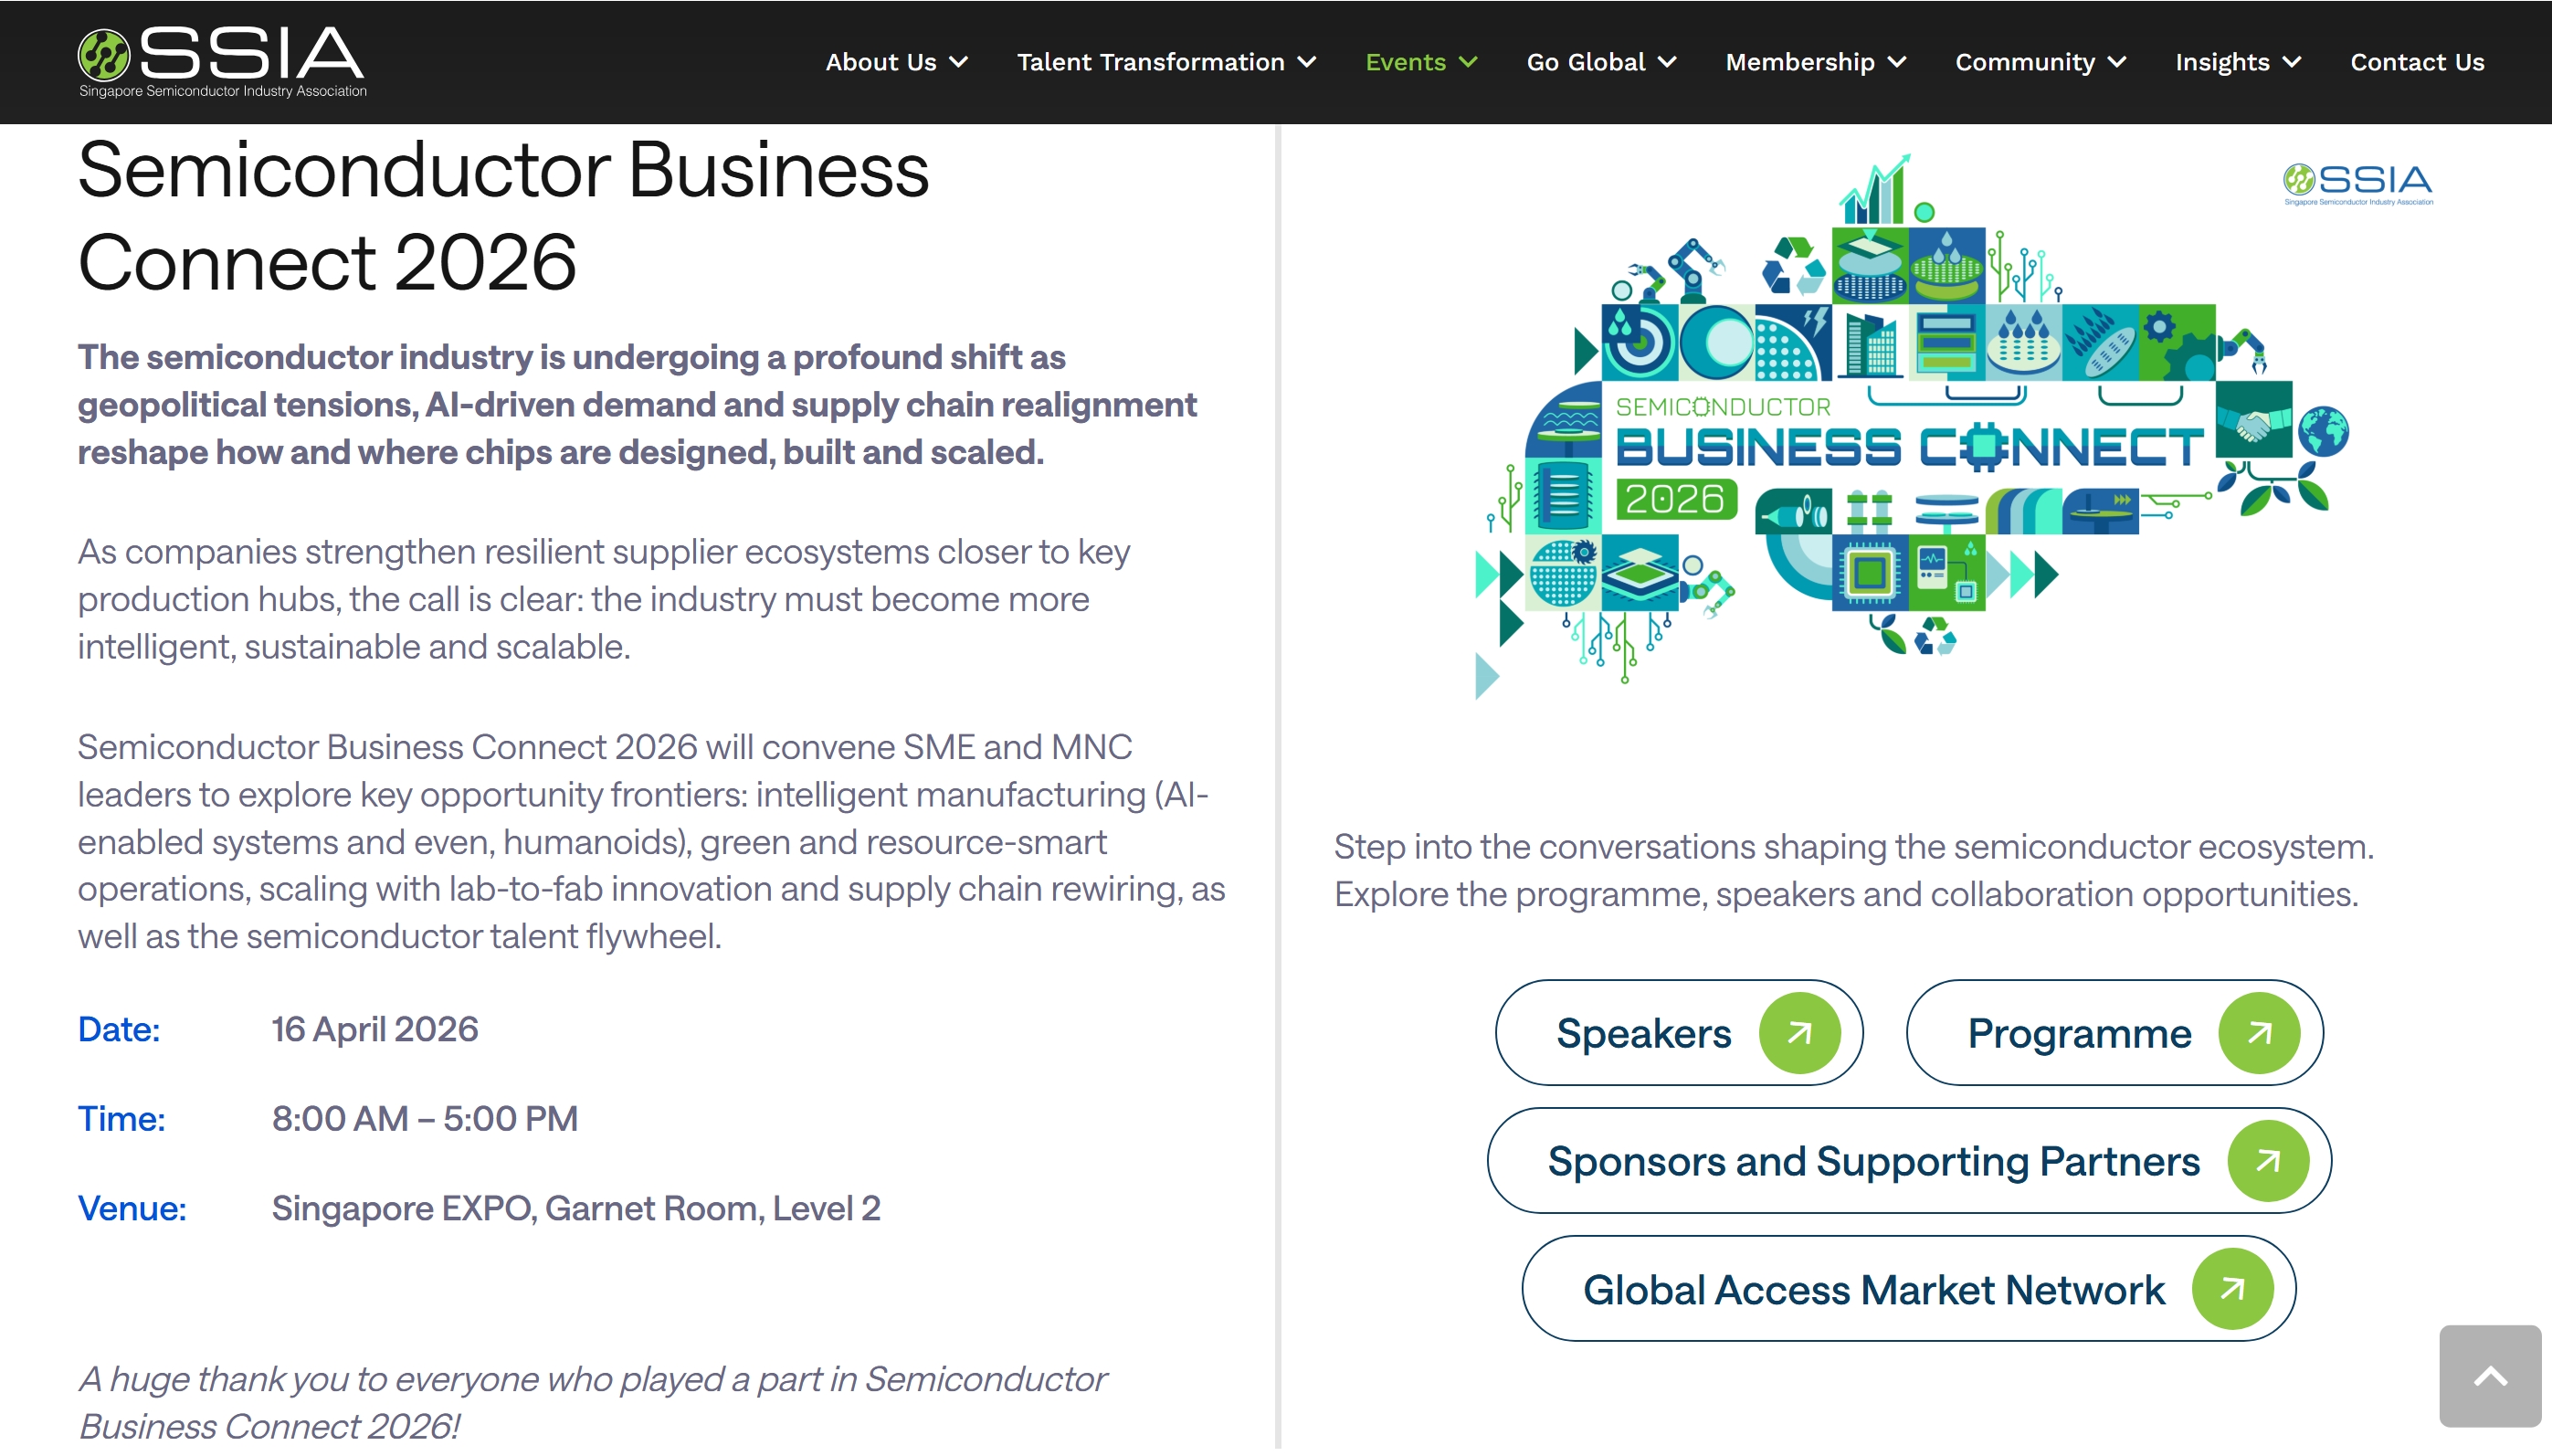Click the back-to-top chevron button

(2490, 1376)
